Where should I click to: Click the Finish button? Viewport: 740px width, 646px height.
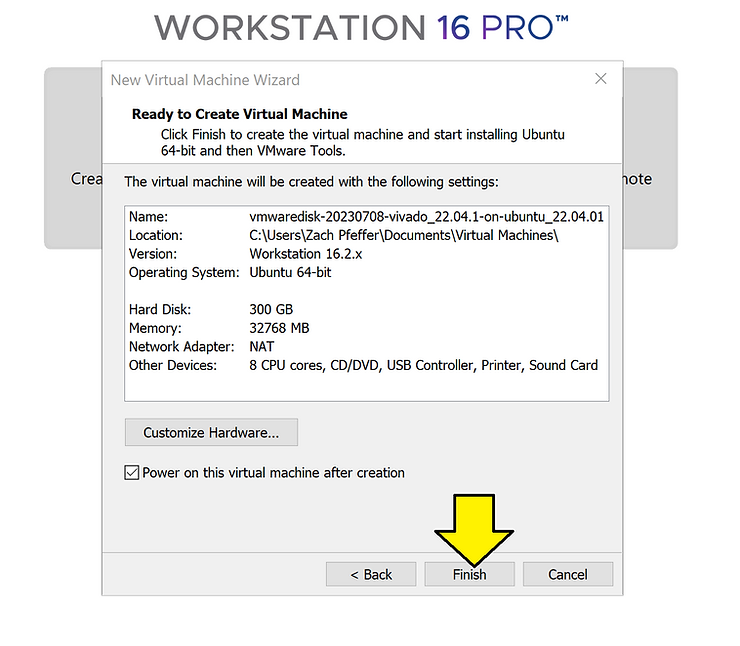click(469, 574)
